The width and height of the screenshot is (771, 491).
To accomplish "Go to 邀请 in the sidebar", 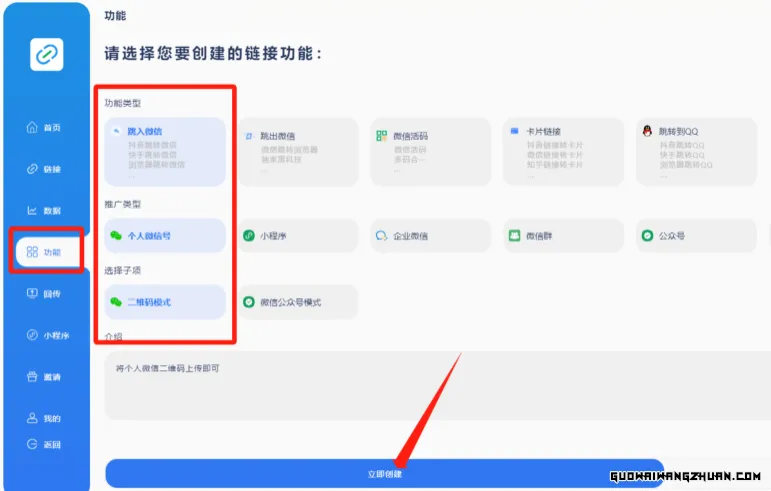I will [x=52, y=377].
